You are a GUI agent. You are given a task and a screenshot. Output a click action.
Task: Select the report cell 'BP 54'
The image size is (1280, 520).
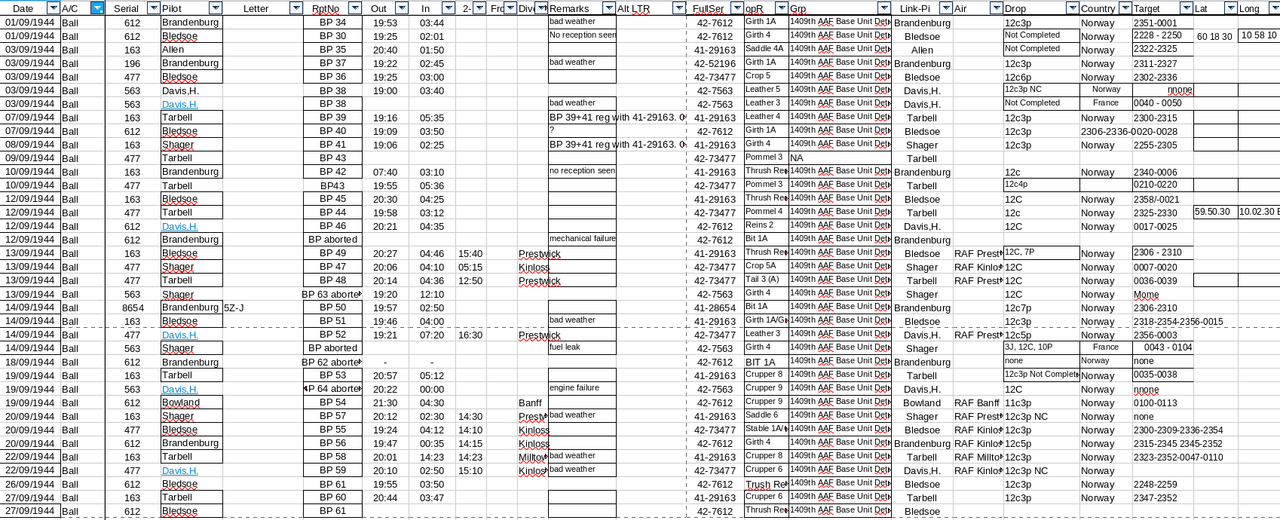click(332, 403)
